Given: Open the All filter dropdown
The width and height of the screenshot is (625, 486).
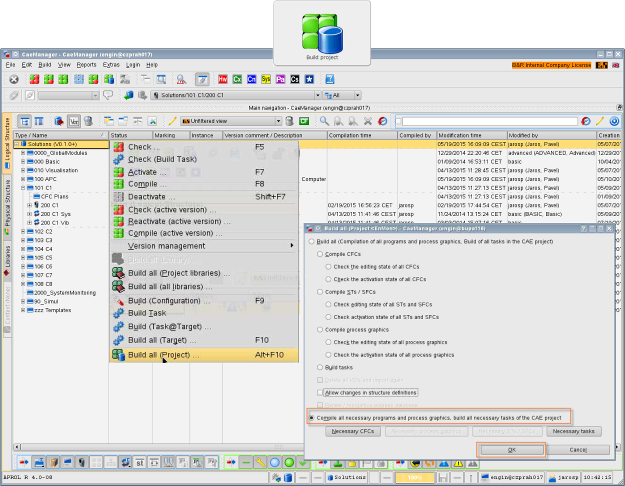Looking at the screenshot, I should pos(358,95).
